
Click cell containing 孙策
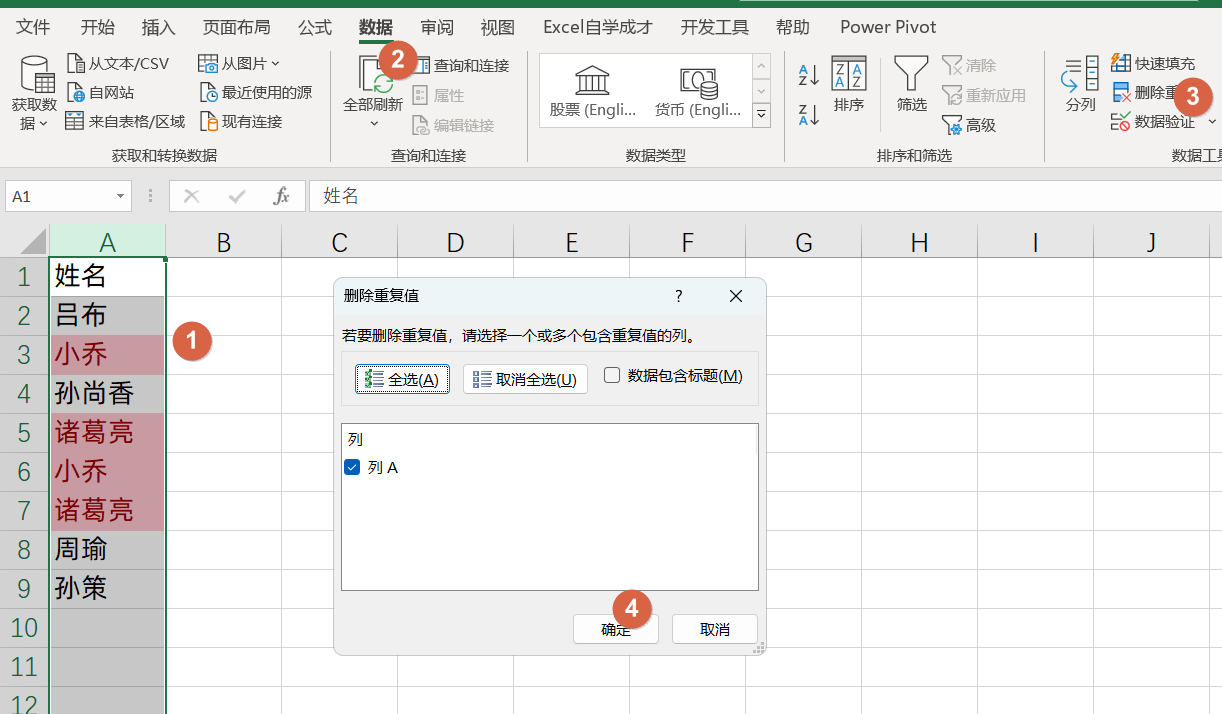(108, 588)
